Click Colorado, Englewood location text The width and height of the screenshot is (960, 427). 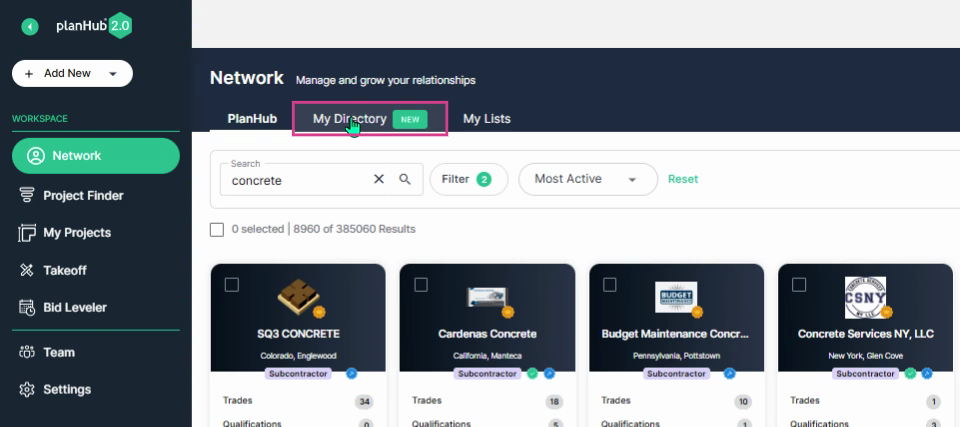[x=298, y=355]
